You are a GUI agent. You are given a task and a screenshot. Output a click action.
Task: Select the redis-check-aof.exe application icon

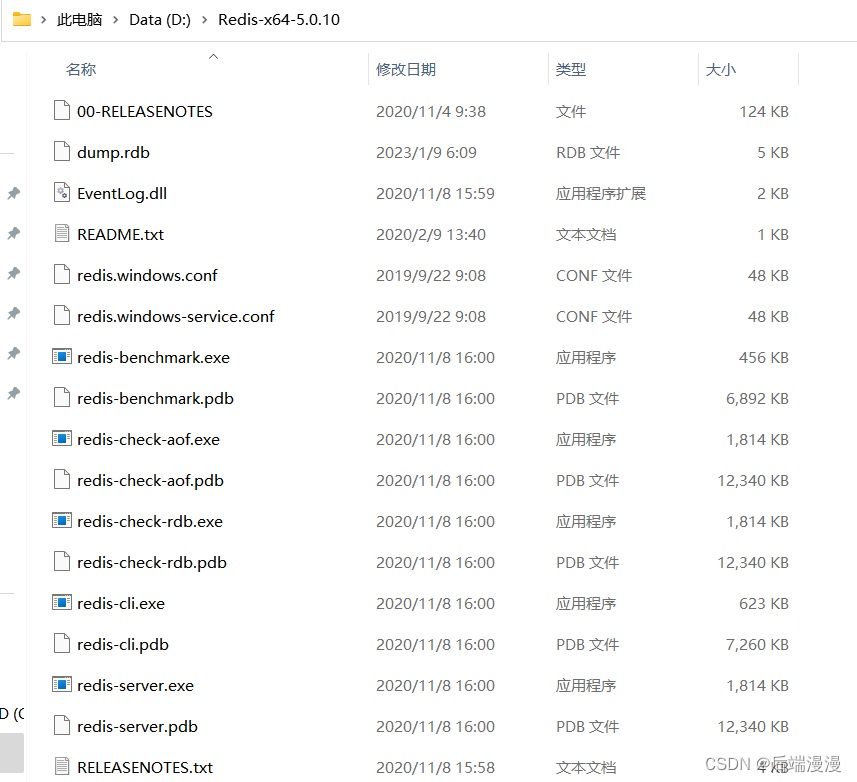(62, 438)
